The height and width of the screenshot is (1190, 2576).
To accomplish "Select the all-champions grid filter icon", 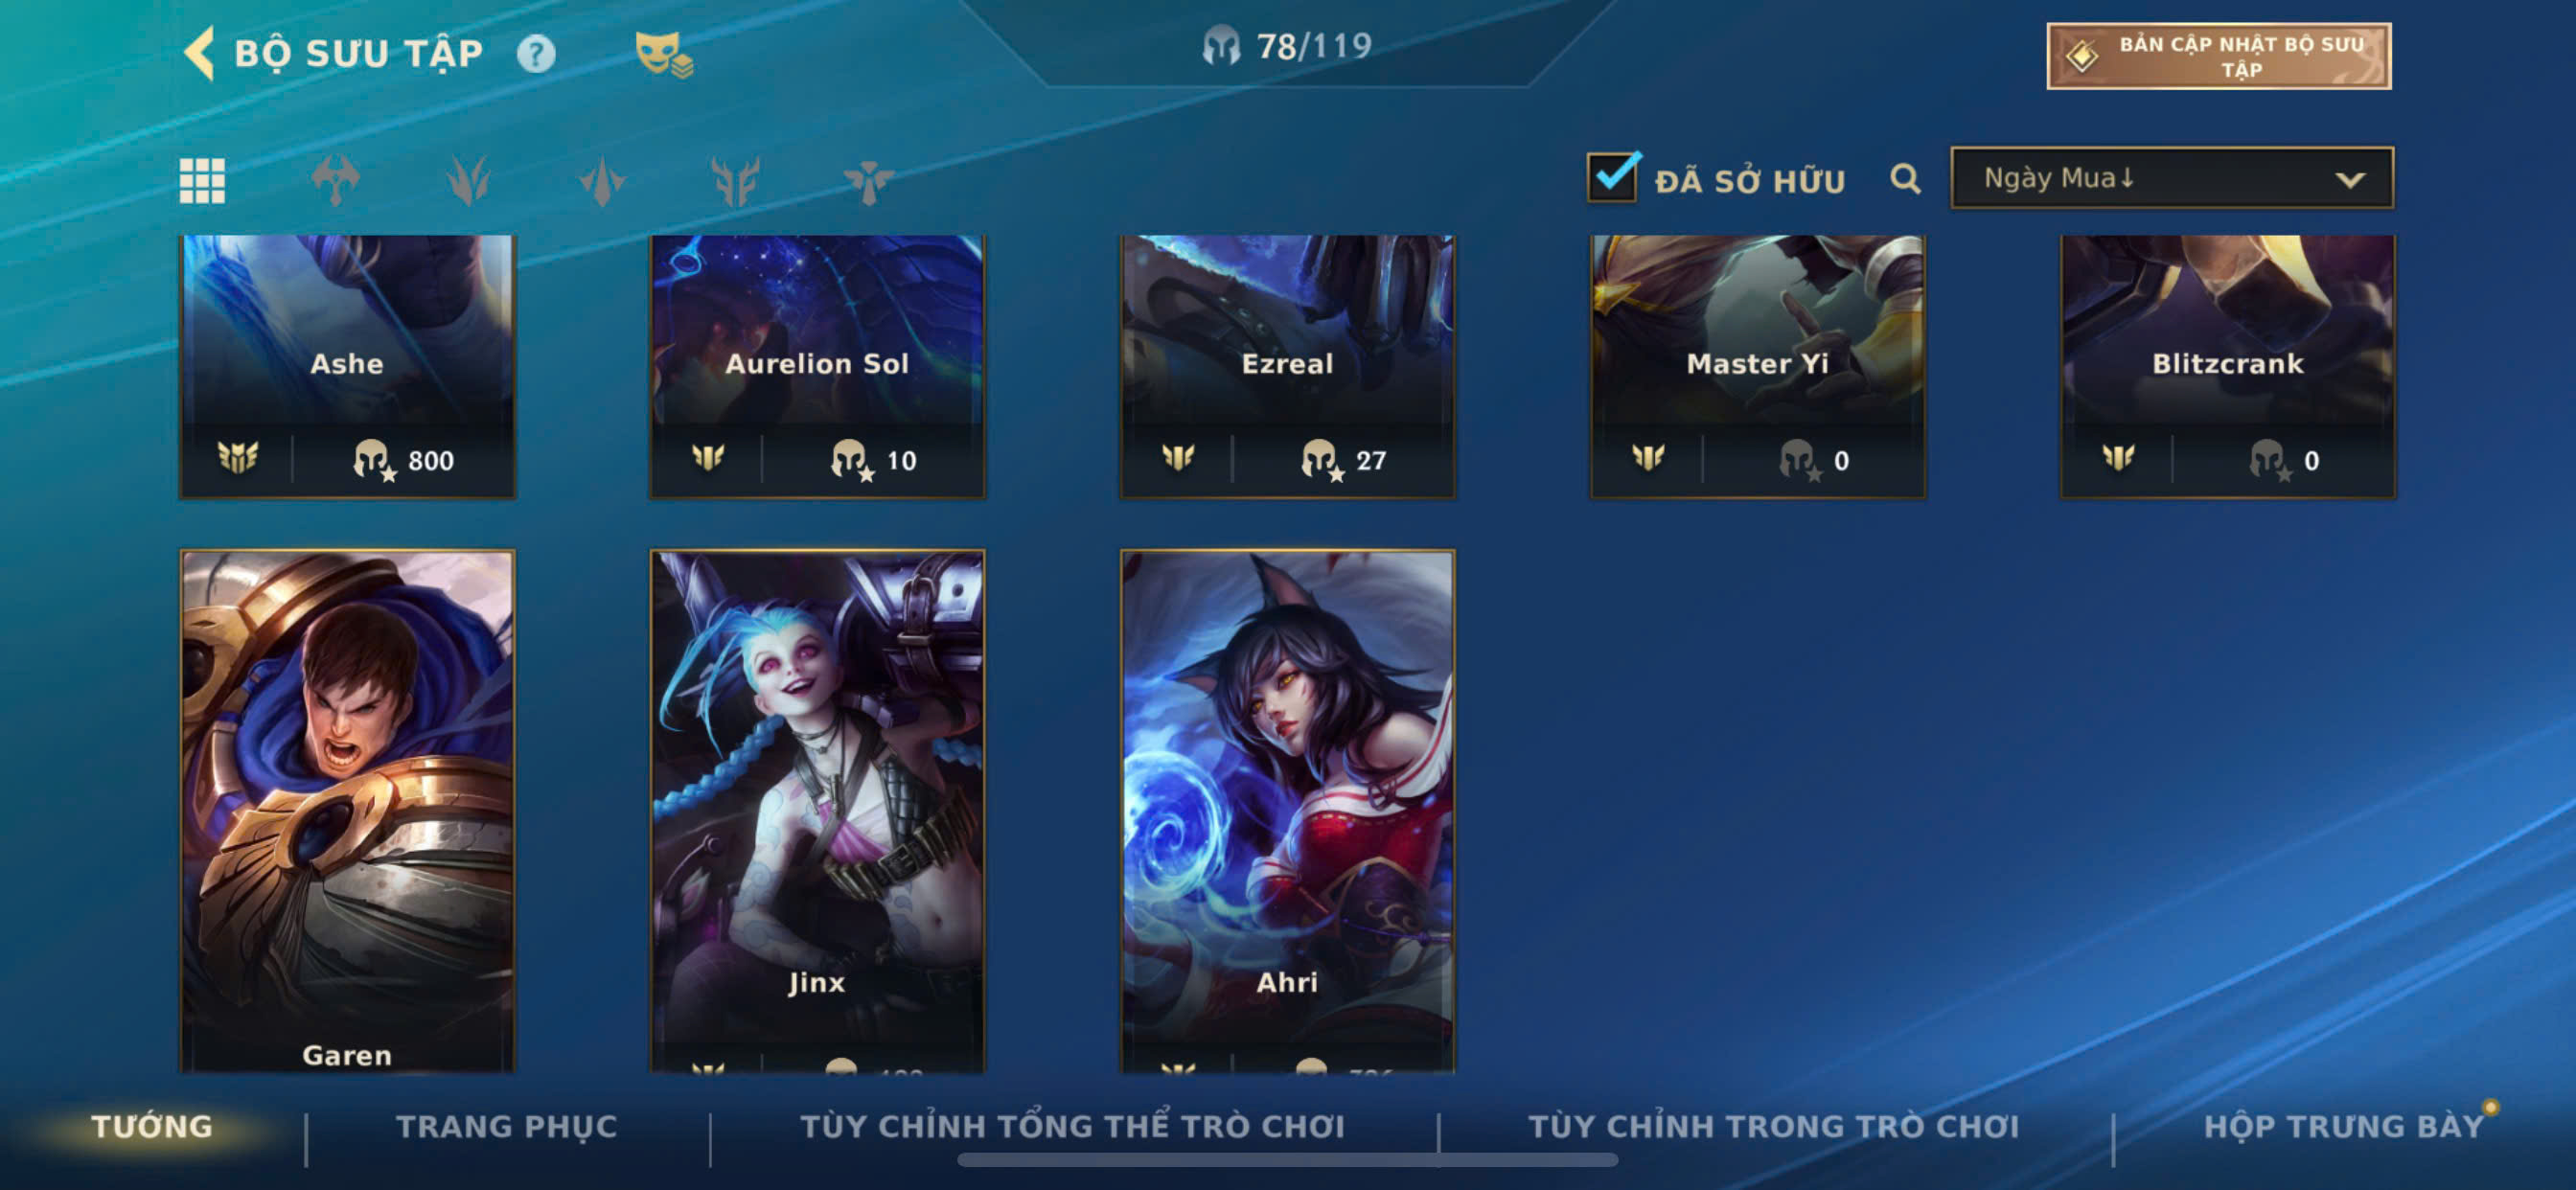I will tap(202, 181).
